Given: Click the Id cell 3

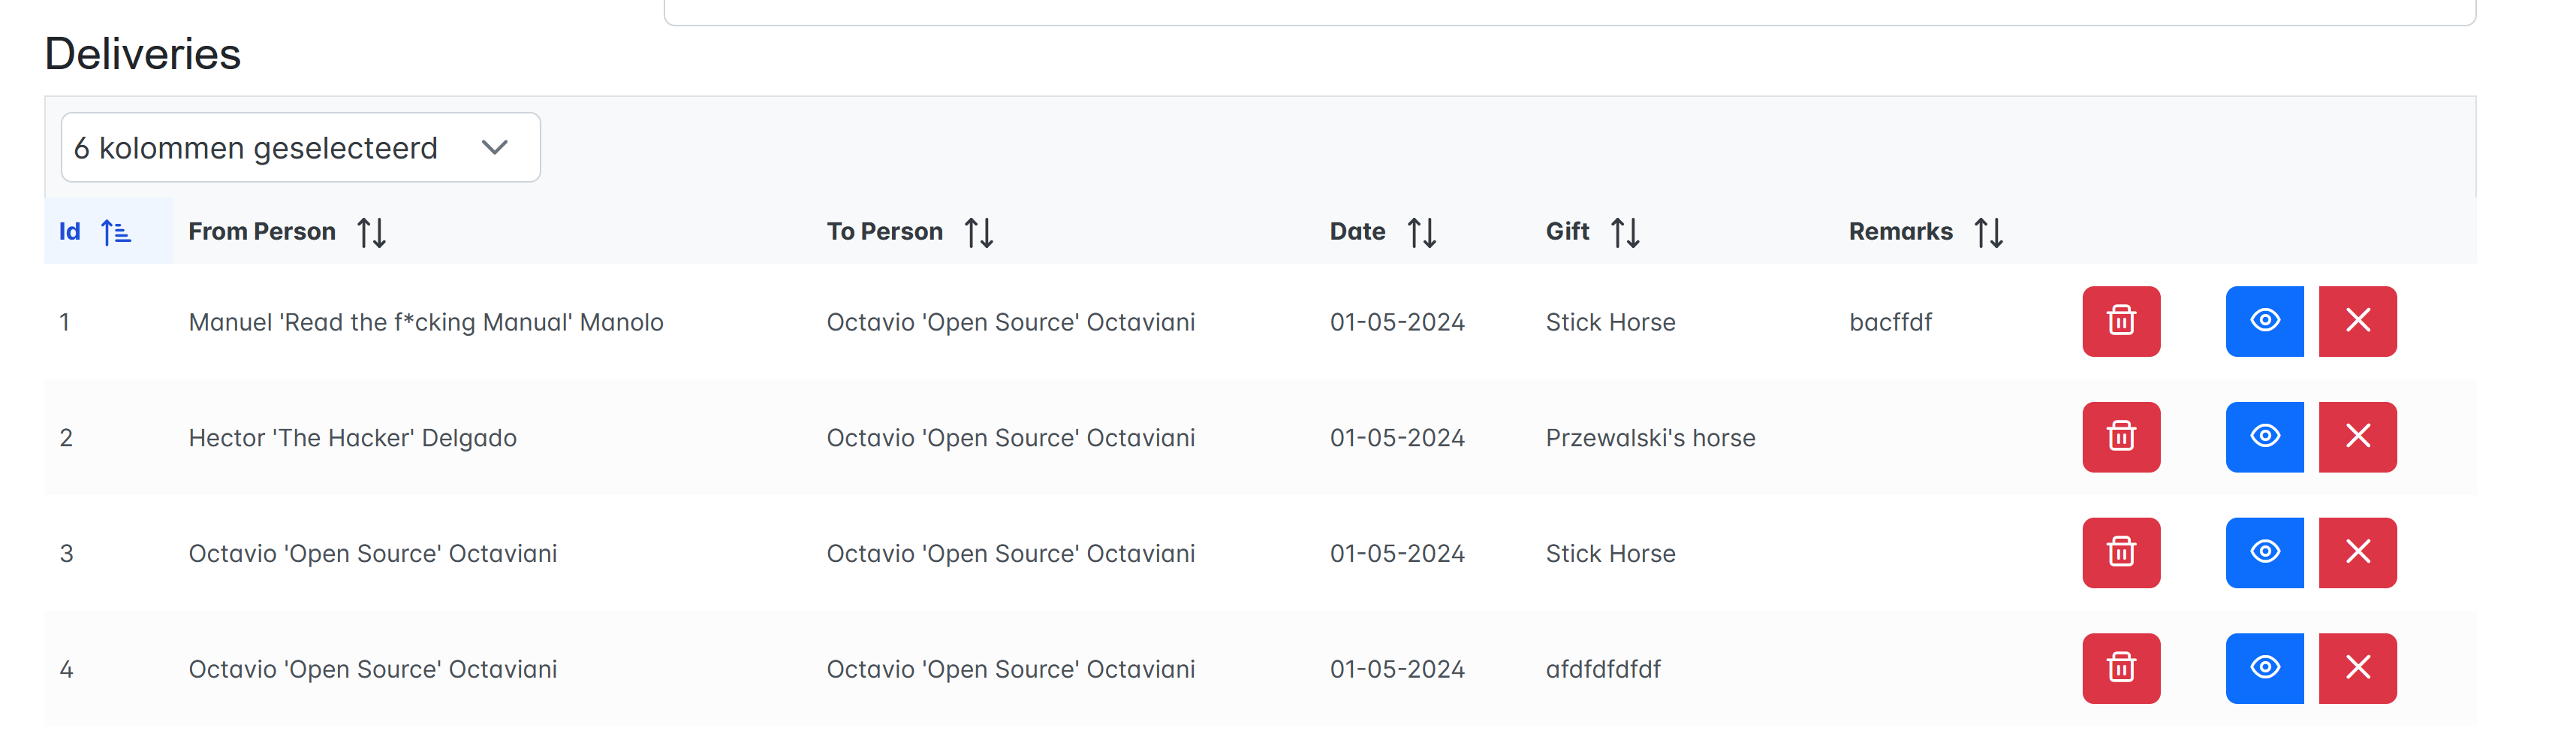Looking at the screenshot, I should [x=66, y=553].
